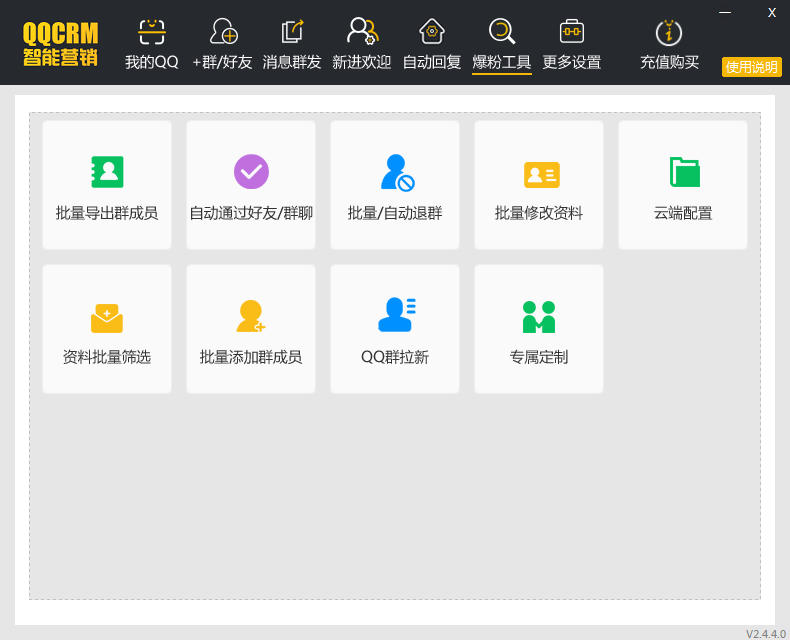The width and height of the screenshot is (790, 640).
Task: Minimize the QQCRM window
Action: pos(725,12)
